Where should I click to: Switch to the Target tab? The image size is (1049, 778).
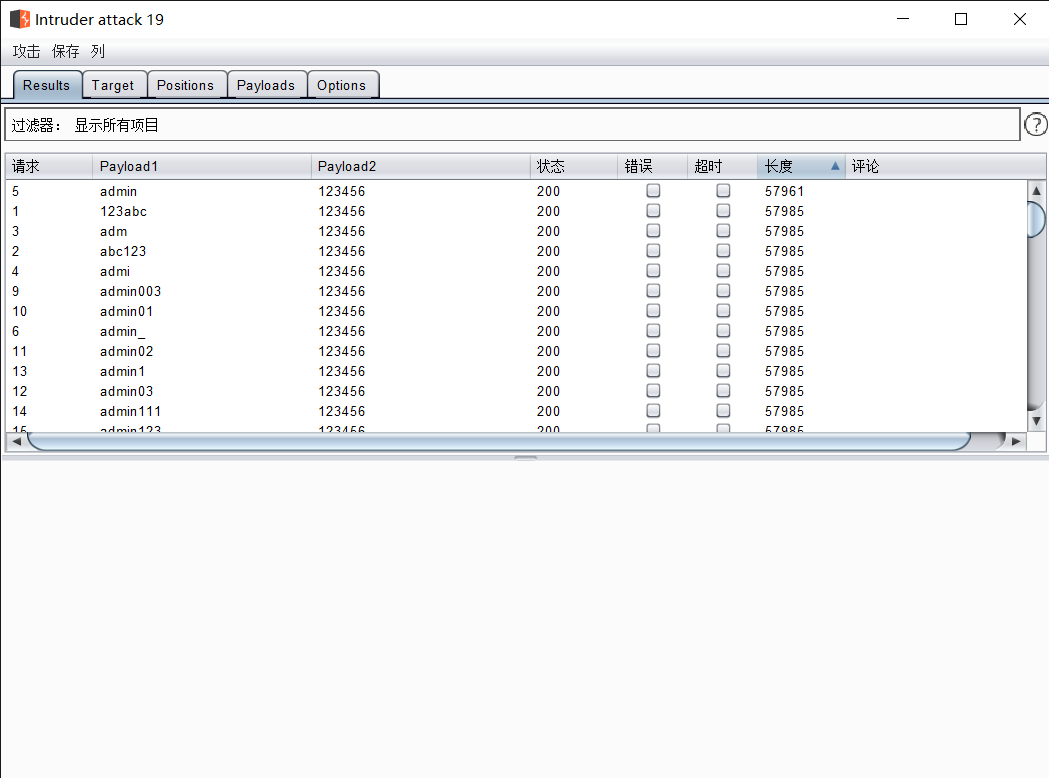click(113, 85)
